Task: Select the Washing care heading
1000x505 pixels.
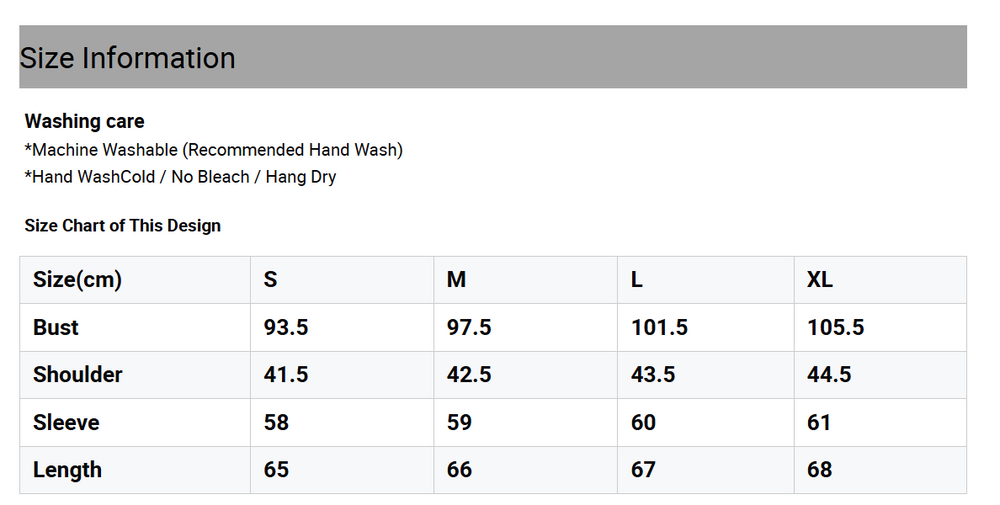Action: coord(84,121)
